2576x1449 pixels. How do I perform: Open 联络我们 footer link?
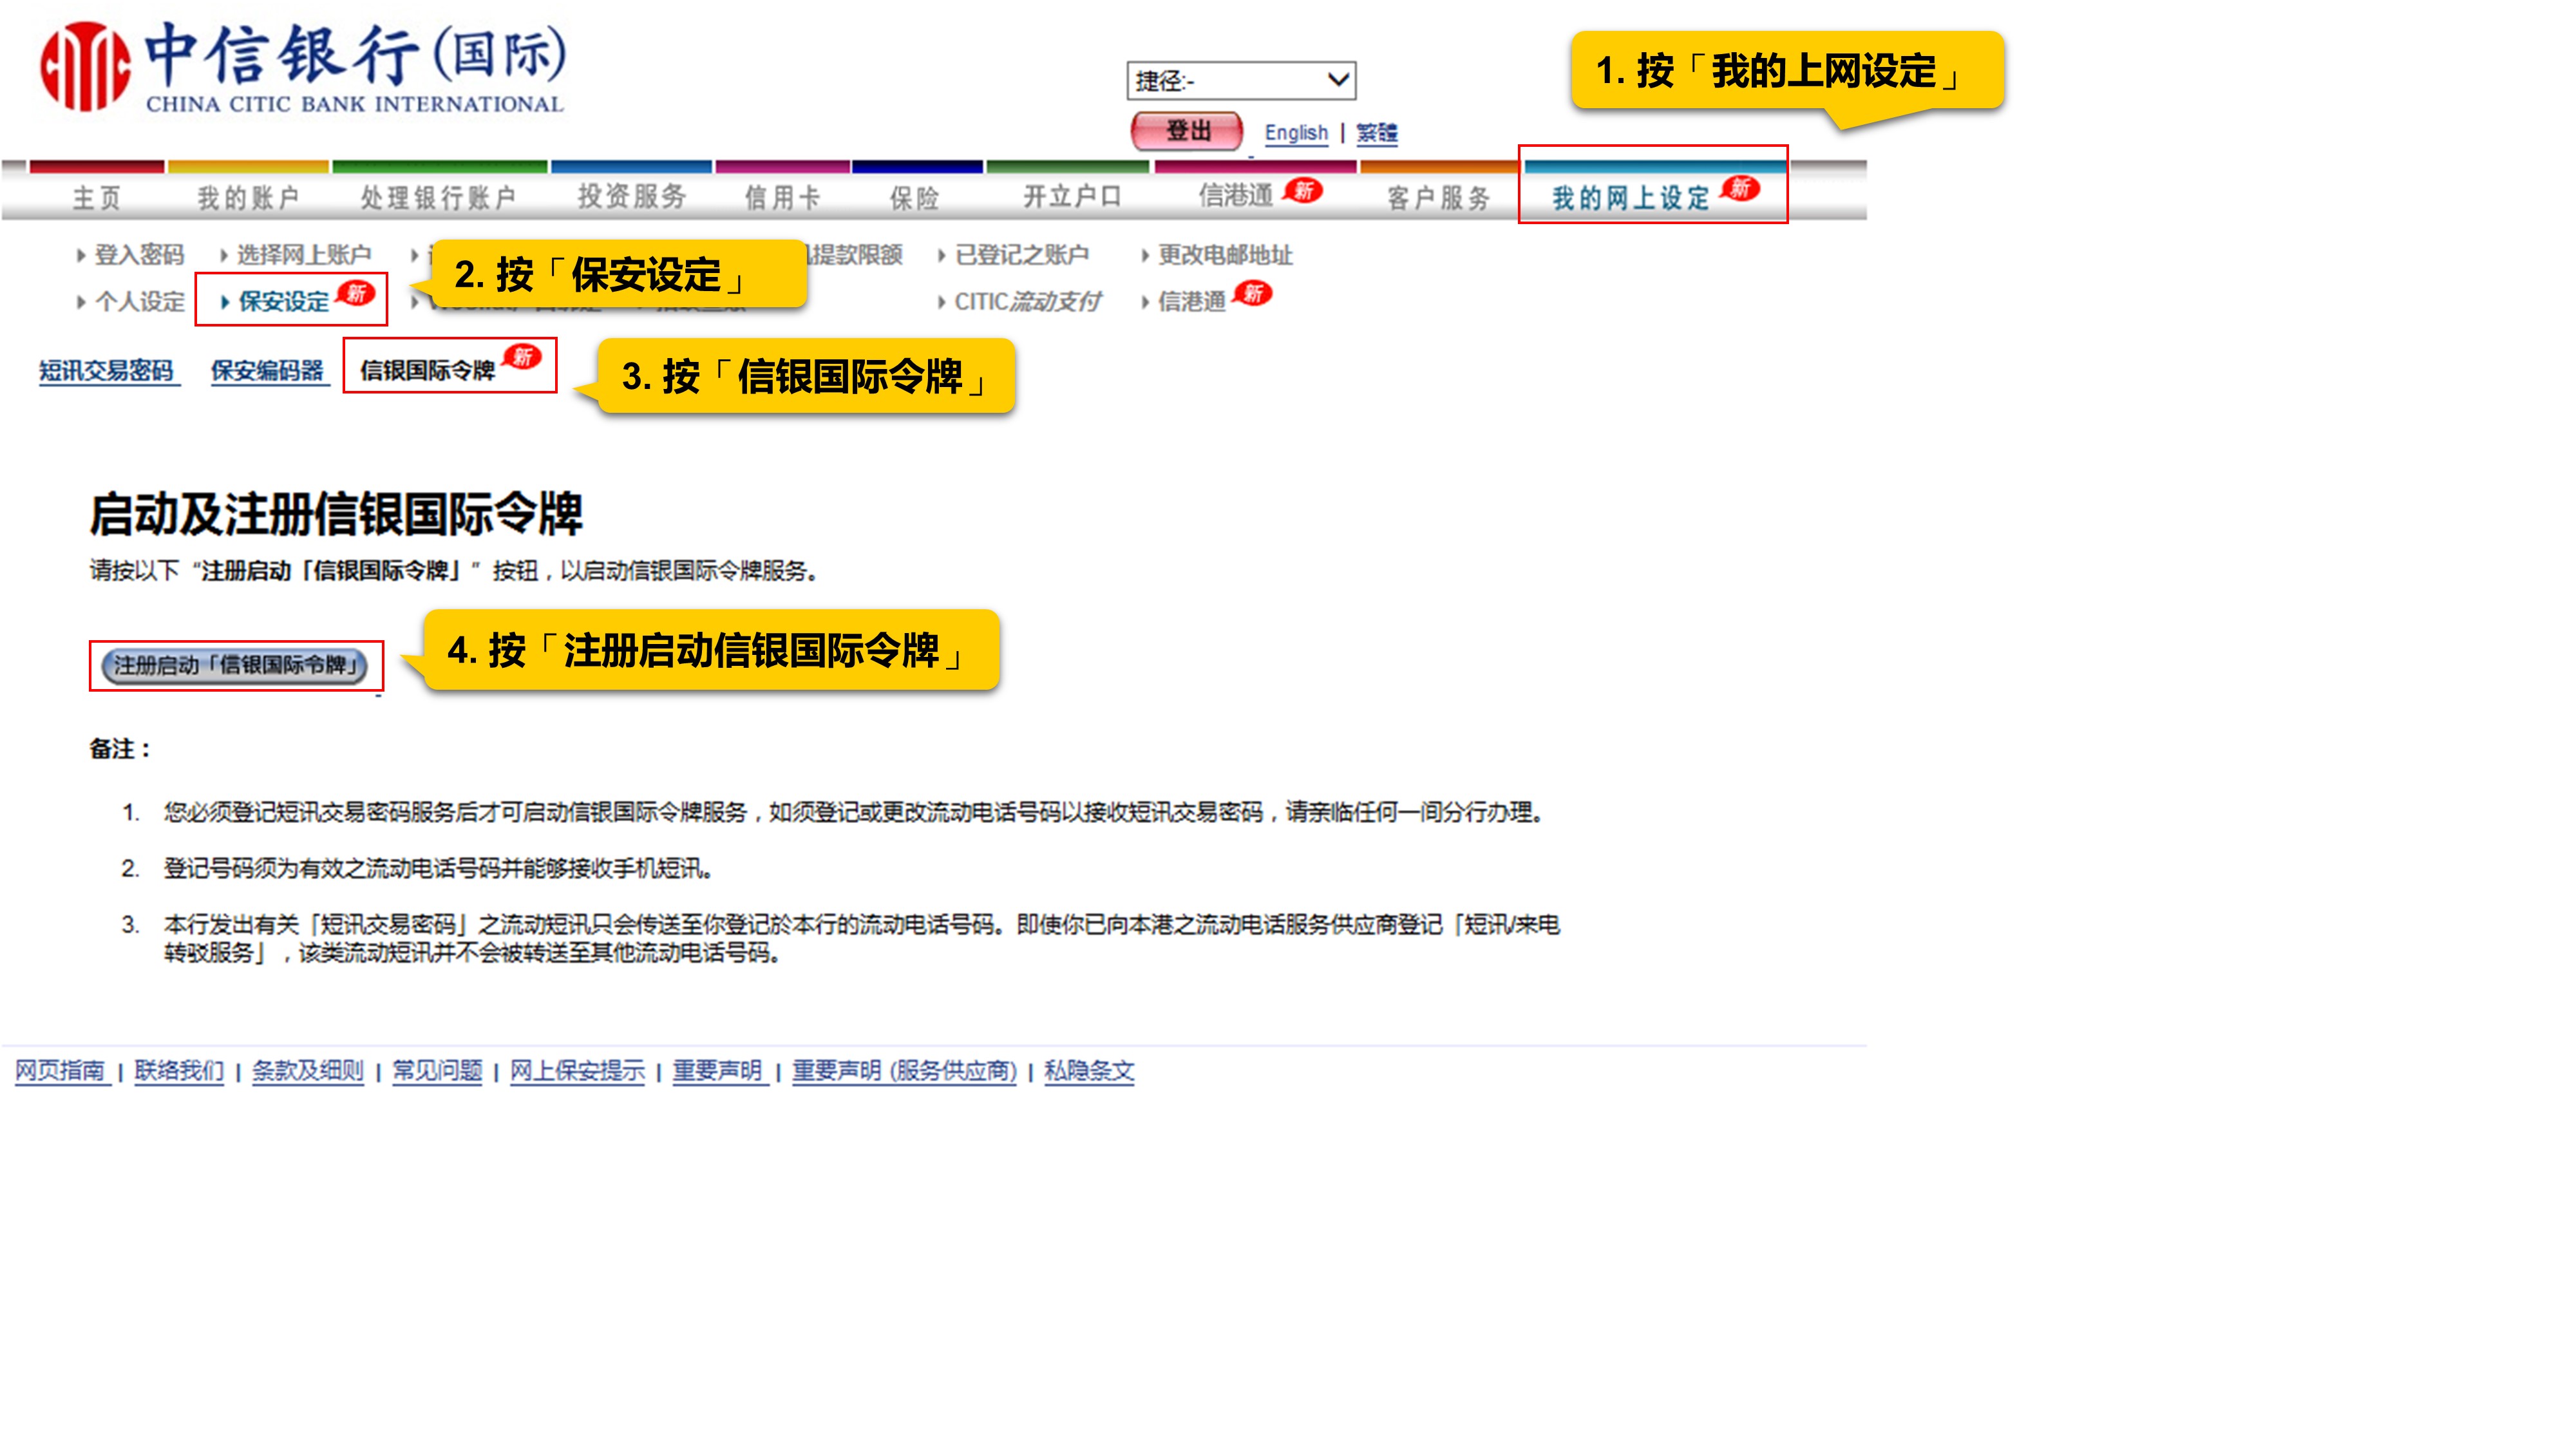(x=179, y=1071)
